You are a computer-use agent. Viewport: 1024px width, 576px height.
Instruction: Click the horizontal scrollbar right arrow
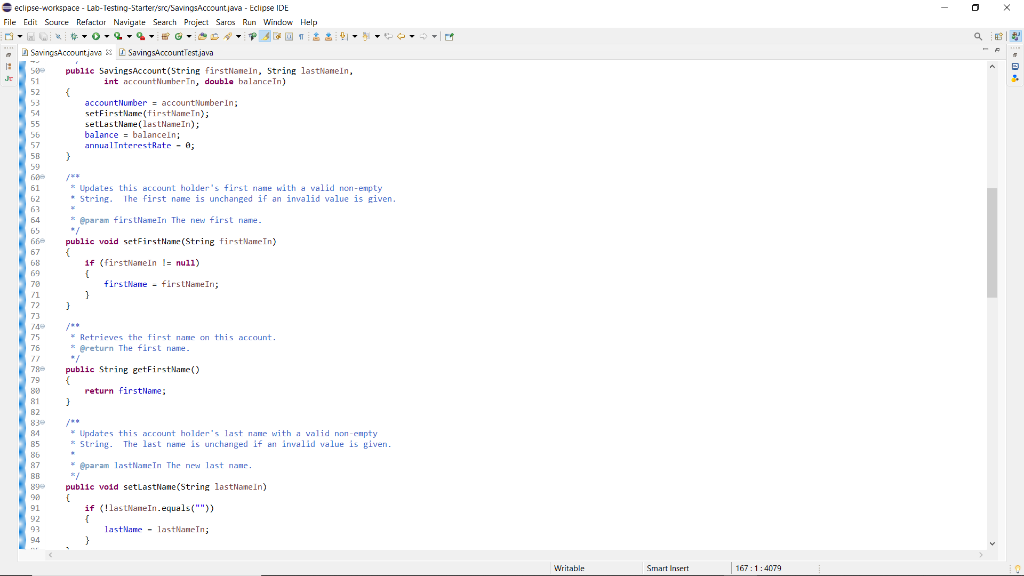click(980, 554)
